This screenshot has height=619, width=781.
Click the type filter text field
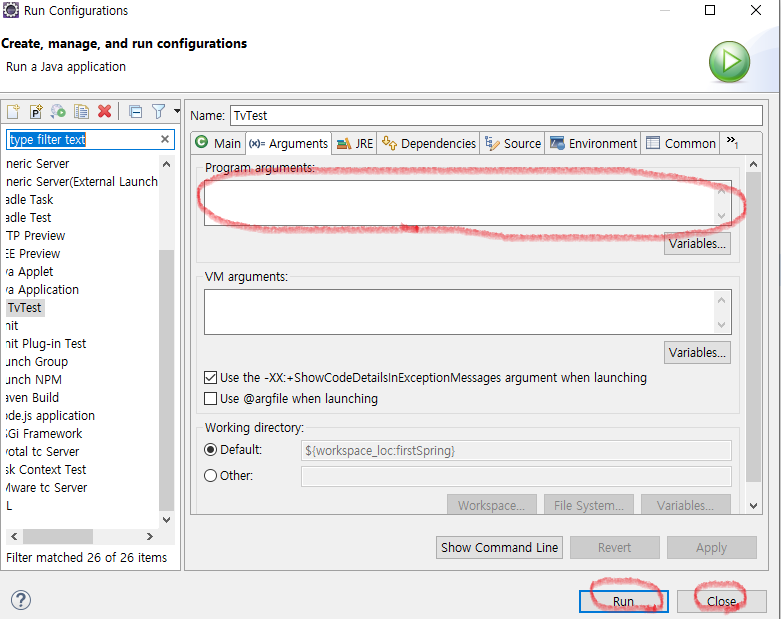click(x=83, y=139)
